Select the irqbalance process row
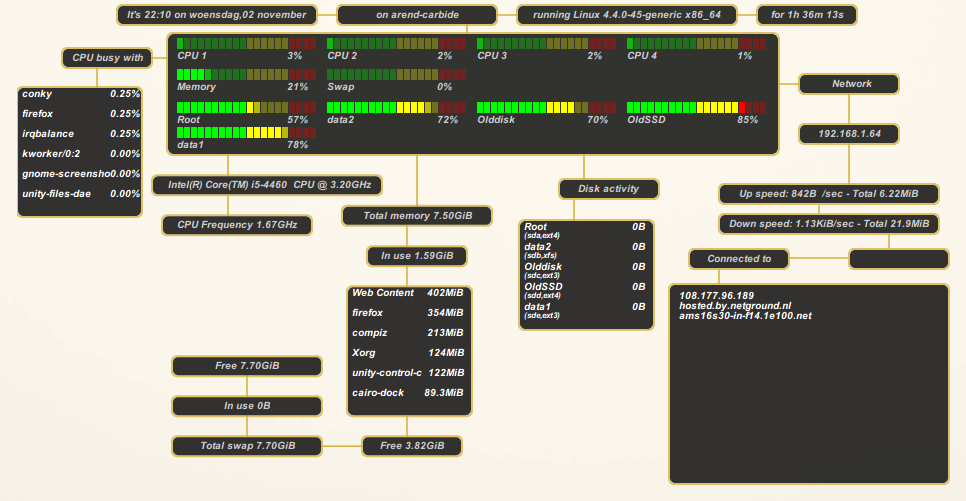 (x=81, y=134)
